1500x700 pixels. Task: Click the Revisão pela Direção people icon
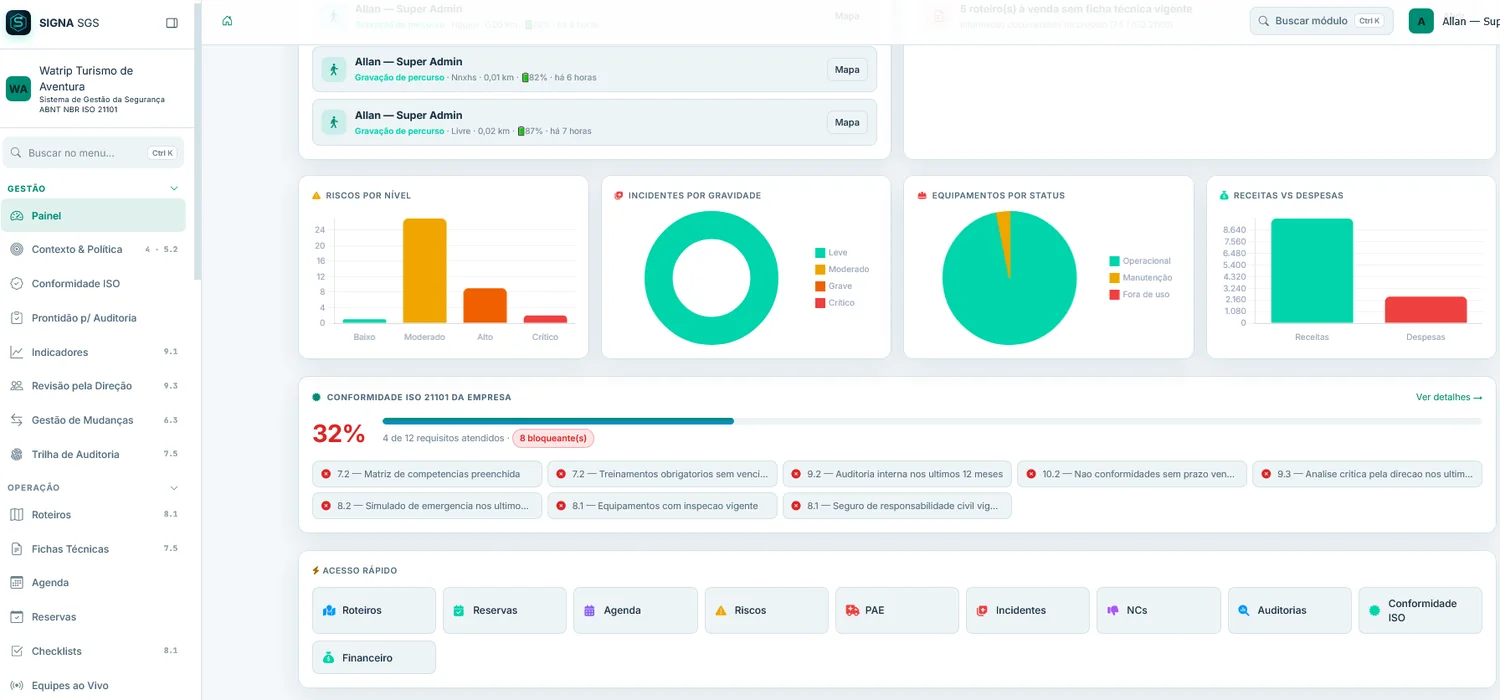coord(17,386)
